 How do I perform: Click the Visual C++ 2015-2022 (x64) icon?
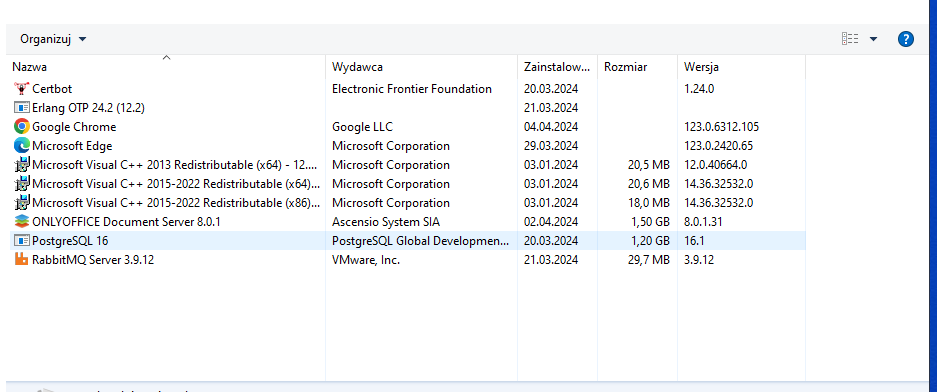point(22,184)
